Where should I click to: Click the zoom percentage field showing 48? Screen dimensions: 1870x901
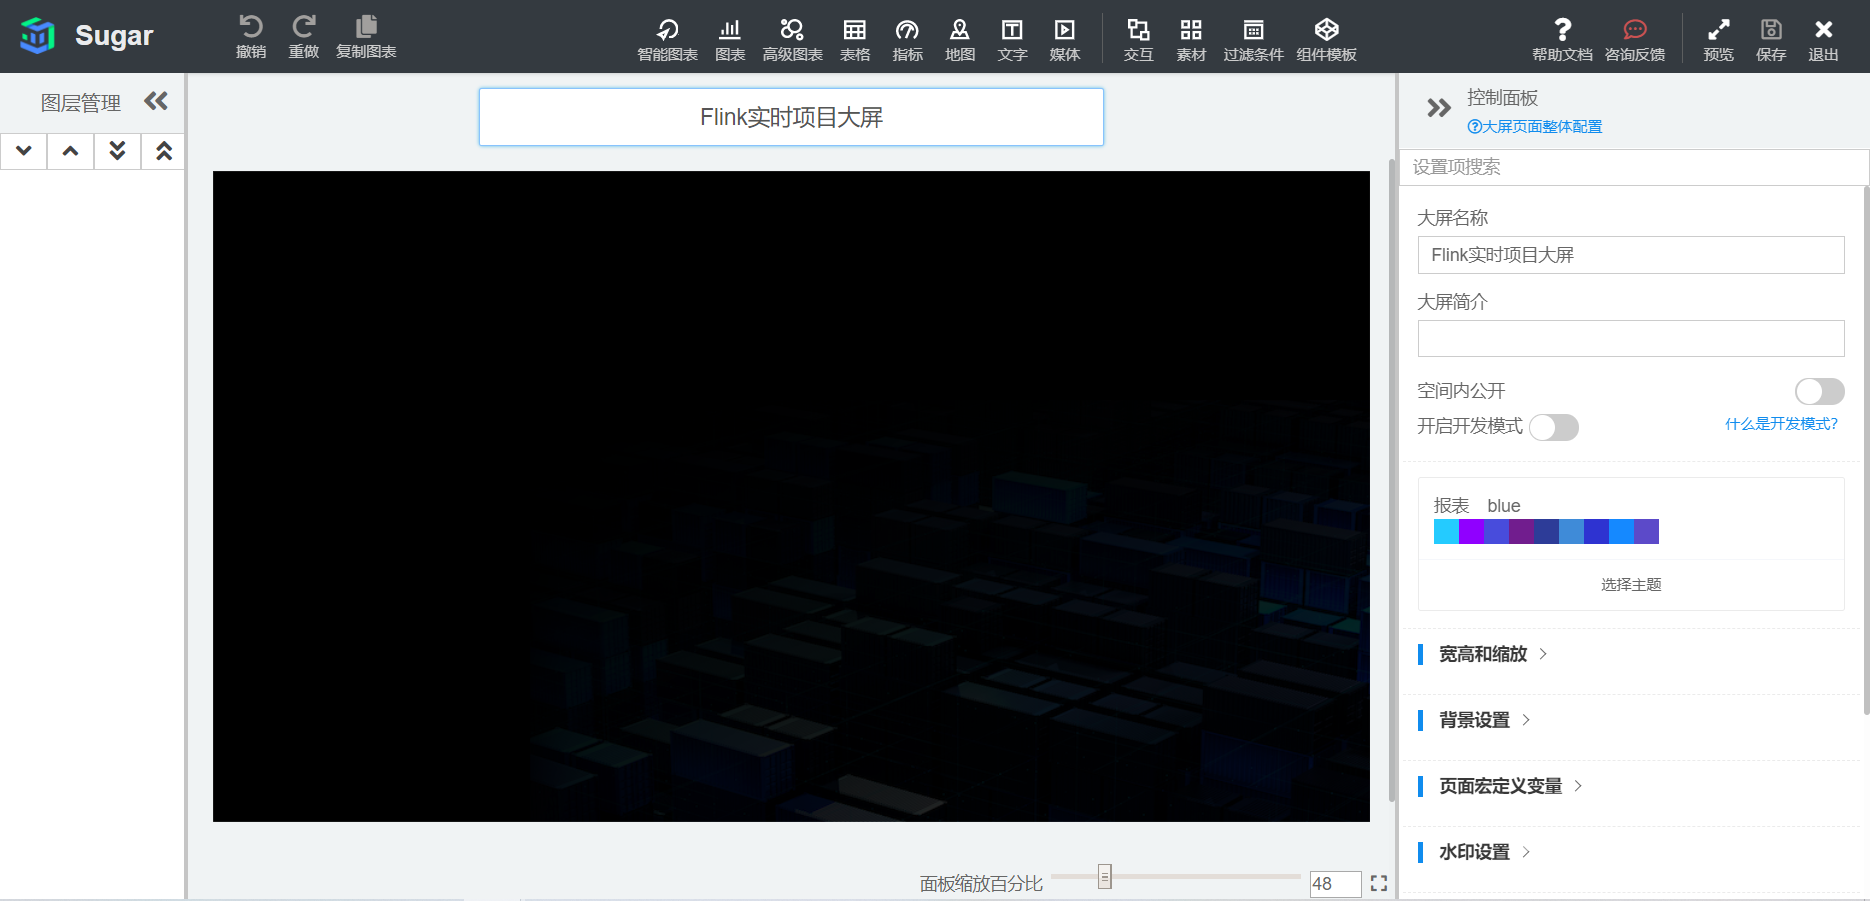1335,884
